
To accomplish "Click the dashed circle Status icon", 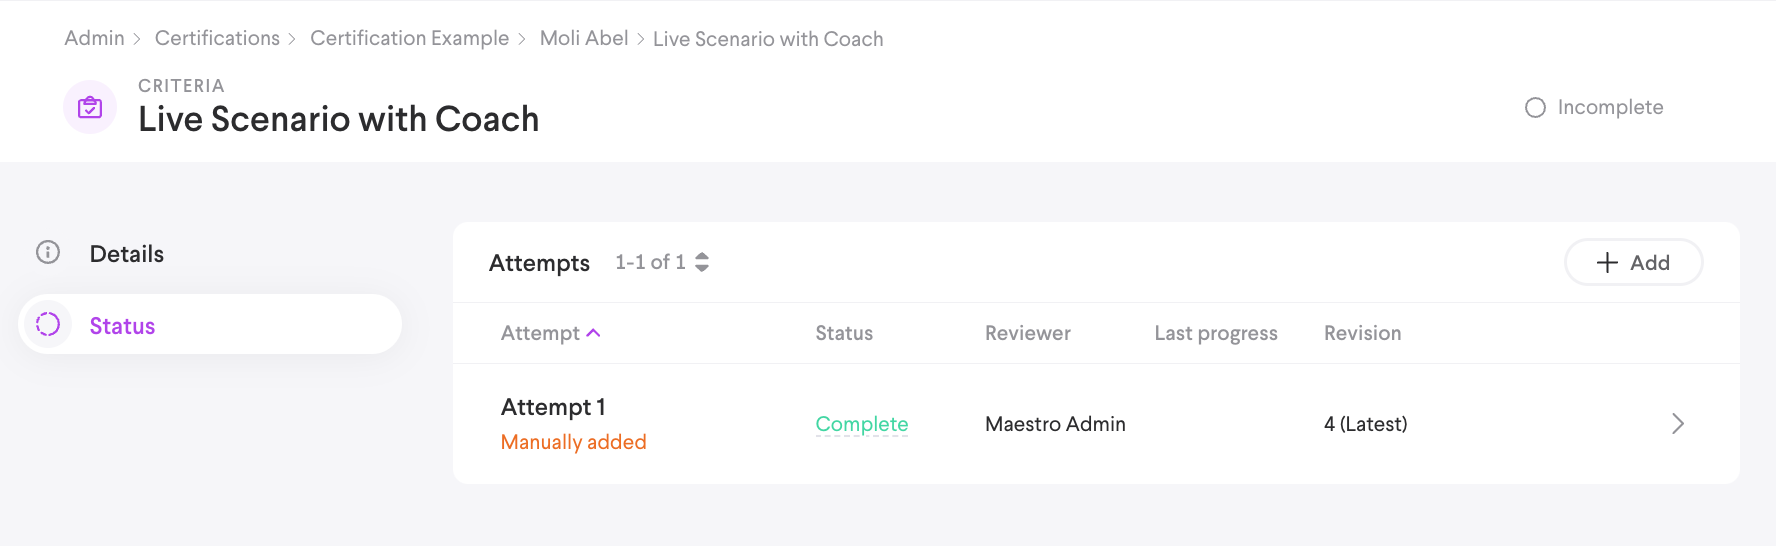I will click(x=48, y=324).
